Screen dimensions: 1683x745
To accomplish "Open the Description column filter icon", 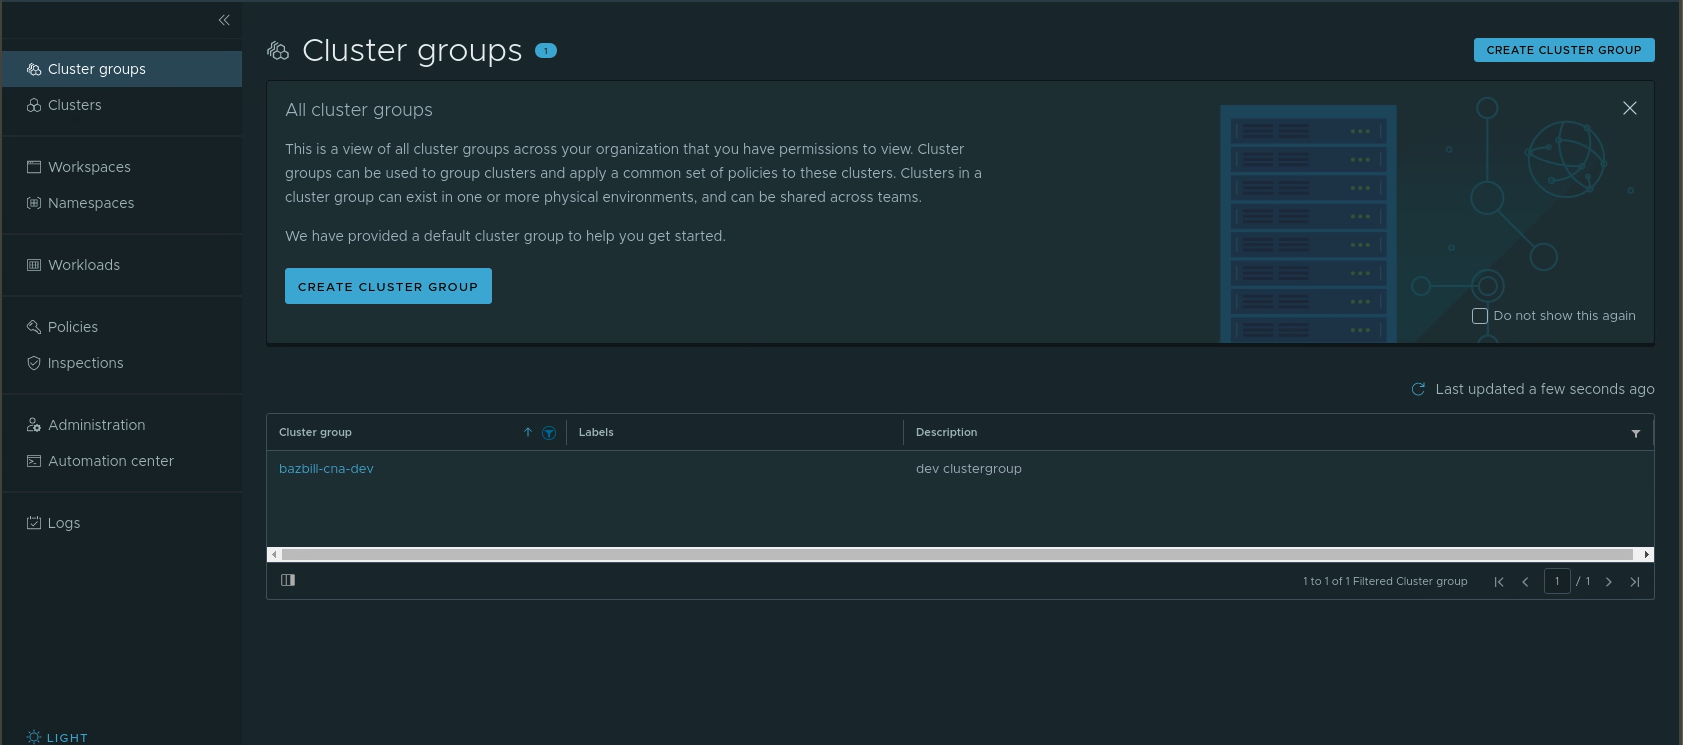I will click(x=1636, y=433).
